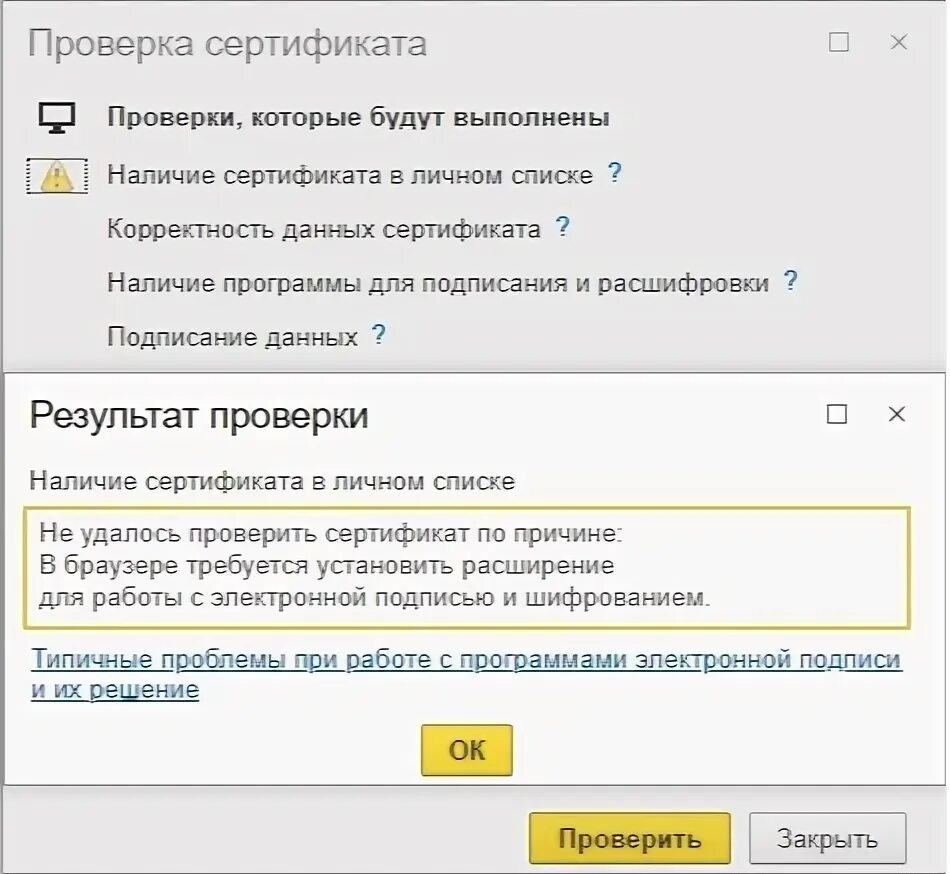Click the heading Проверки, которые будут выполнены
The height and width of the screenshot is (874, 950).
click(x=358, y=118)
